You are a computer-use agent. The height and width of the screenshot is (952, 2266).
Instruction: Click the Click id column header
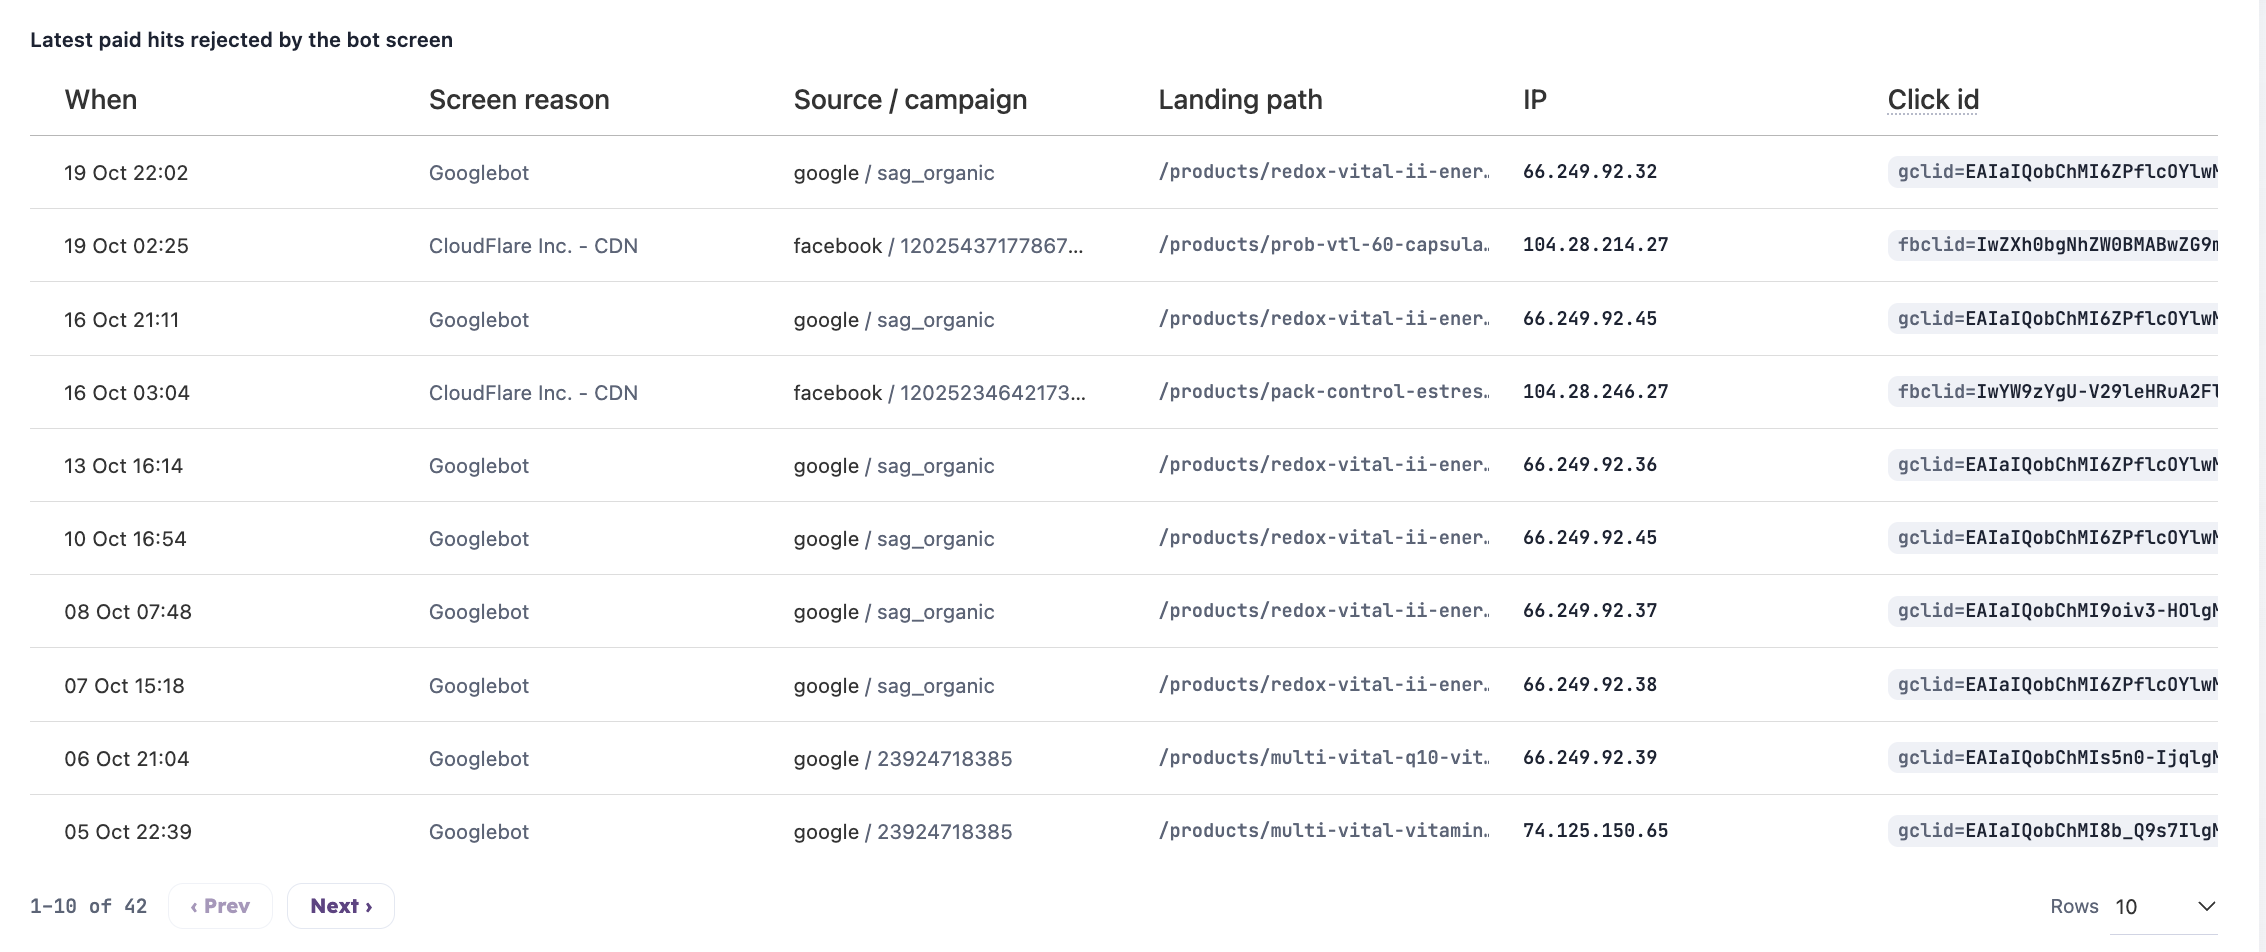tap(1933, 100)
